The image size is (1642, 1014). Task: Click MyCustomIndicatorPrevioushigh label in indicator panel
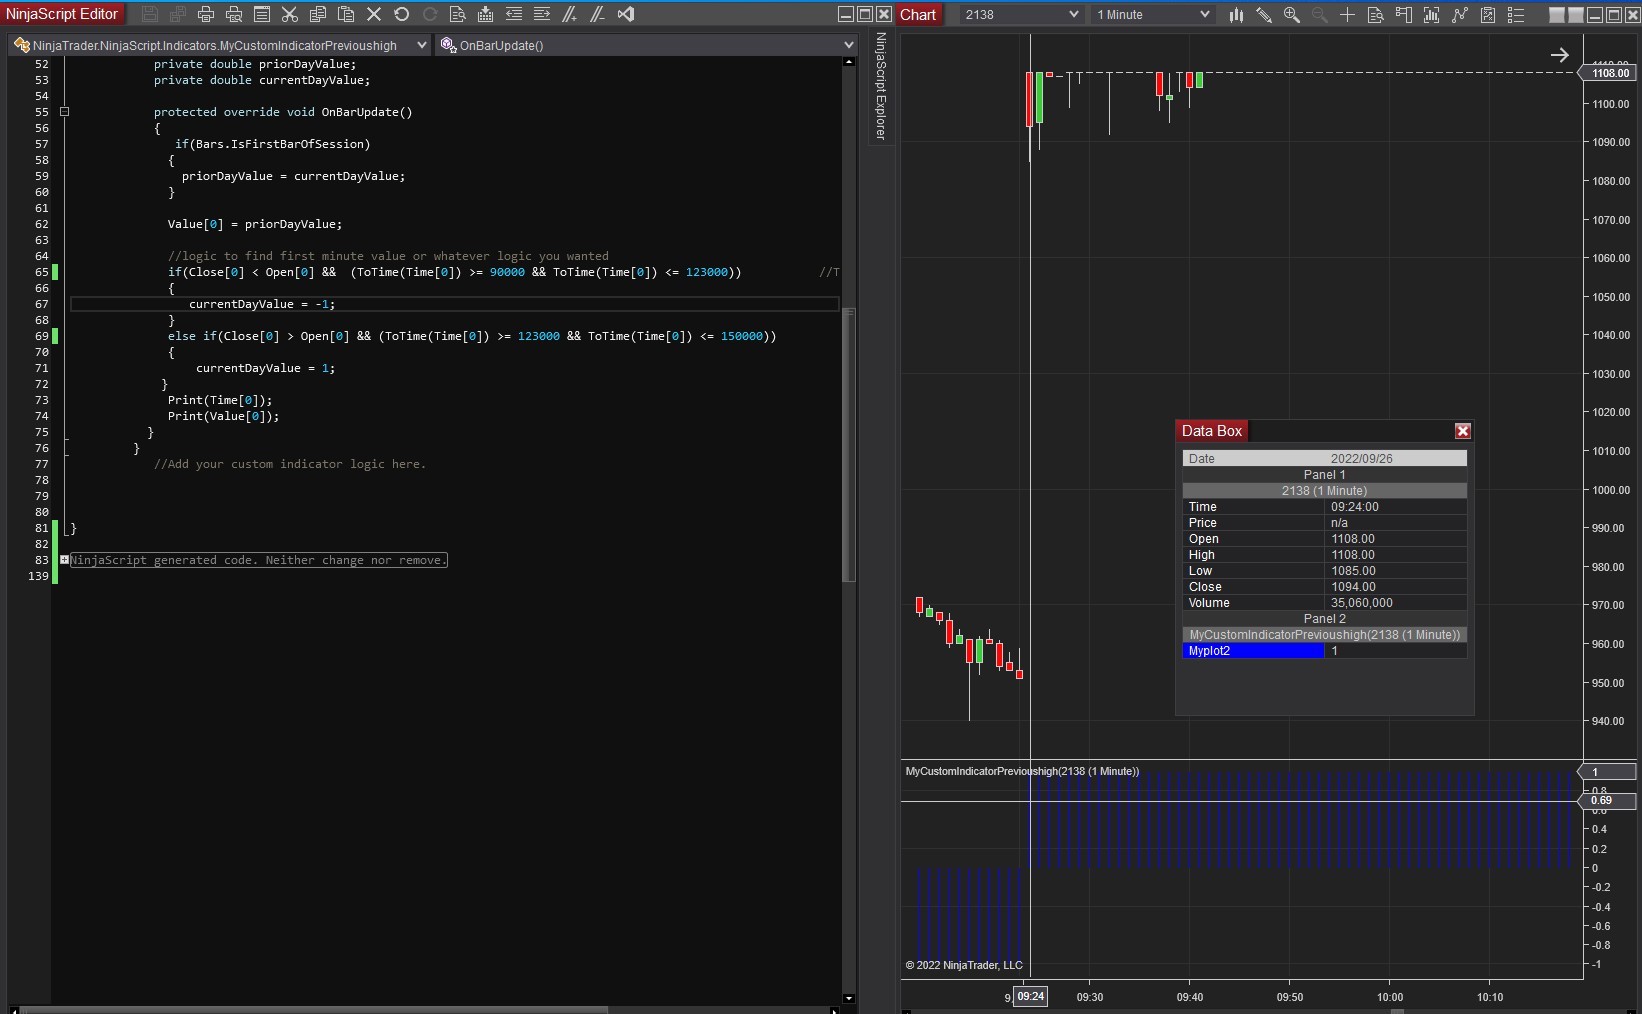tap(1022, 771)
